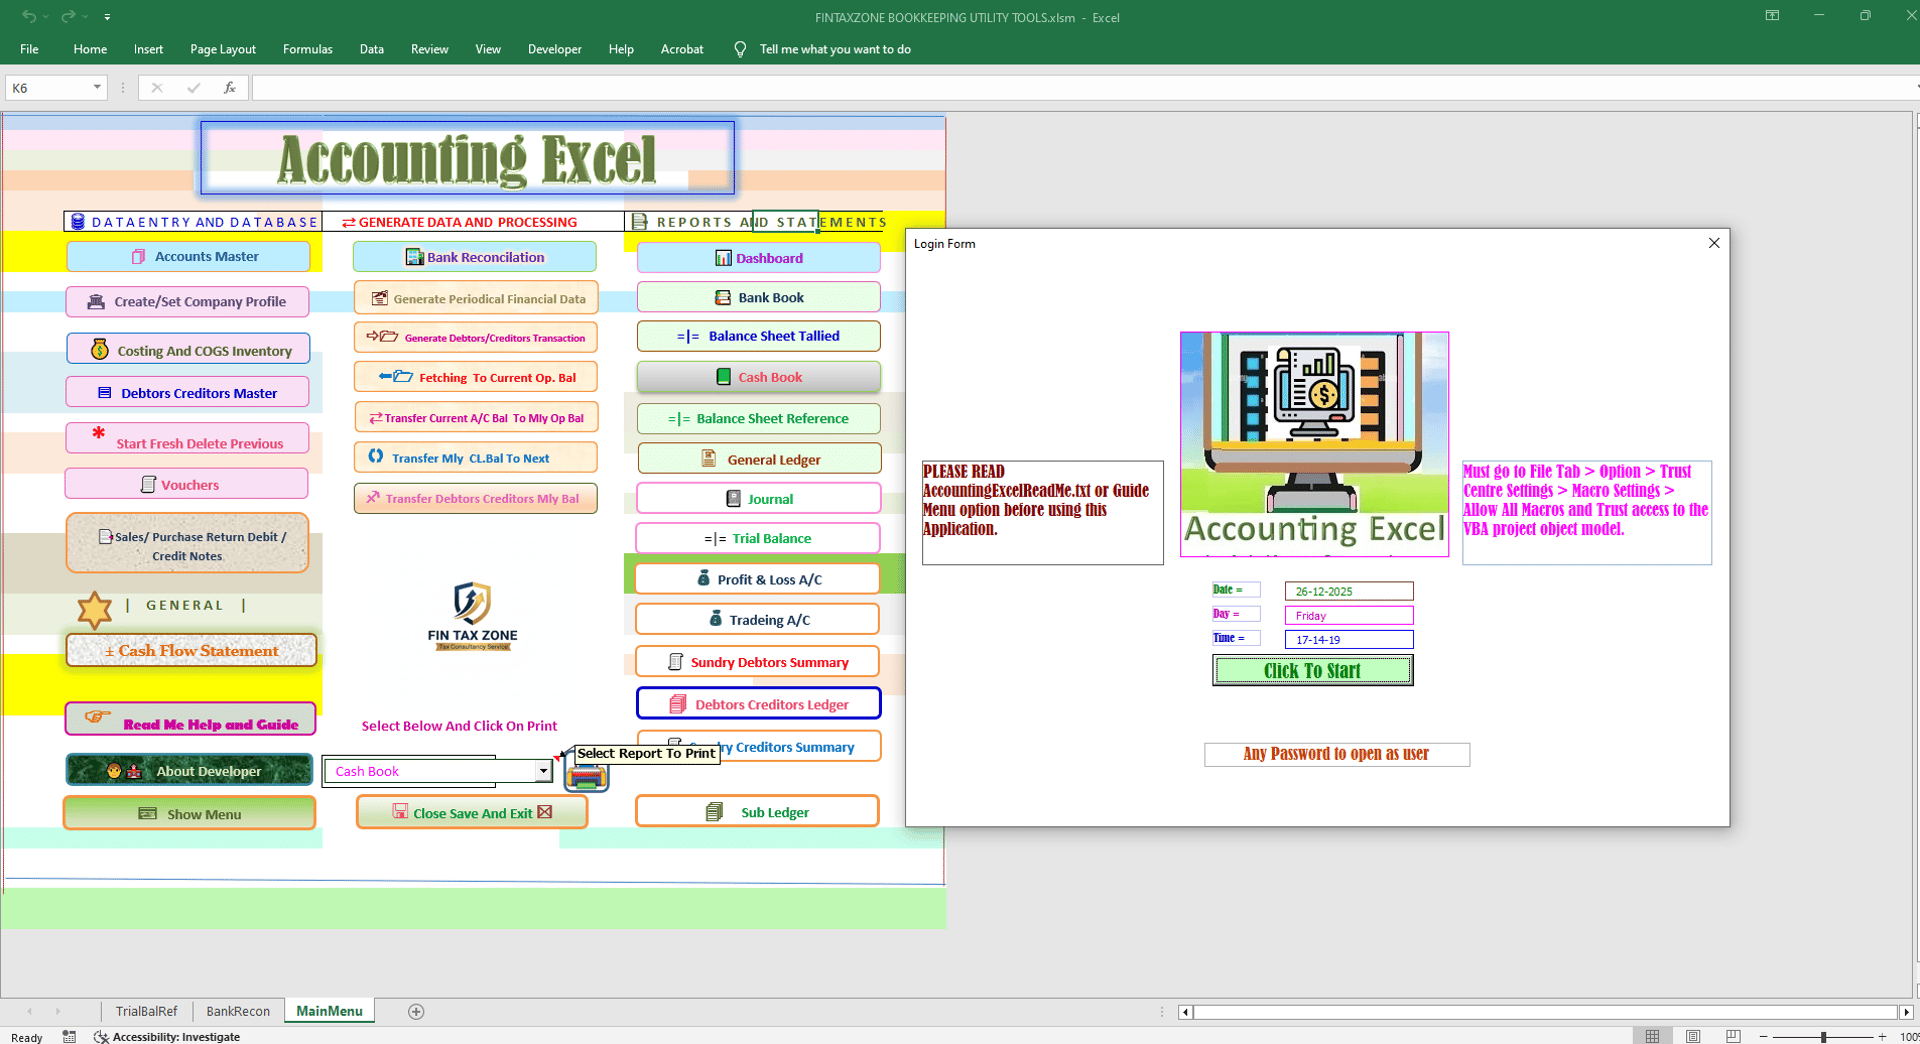Click the Tradeing A/C bag icon
The width and height of the screenshot is (1920, 1044).
click(x=715, y=618)
